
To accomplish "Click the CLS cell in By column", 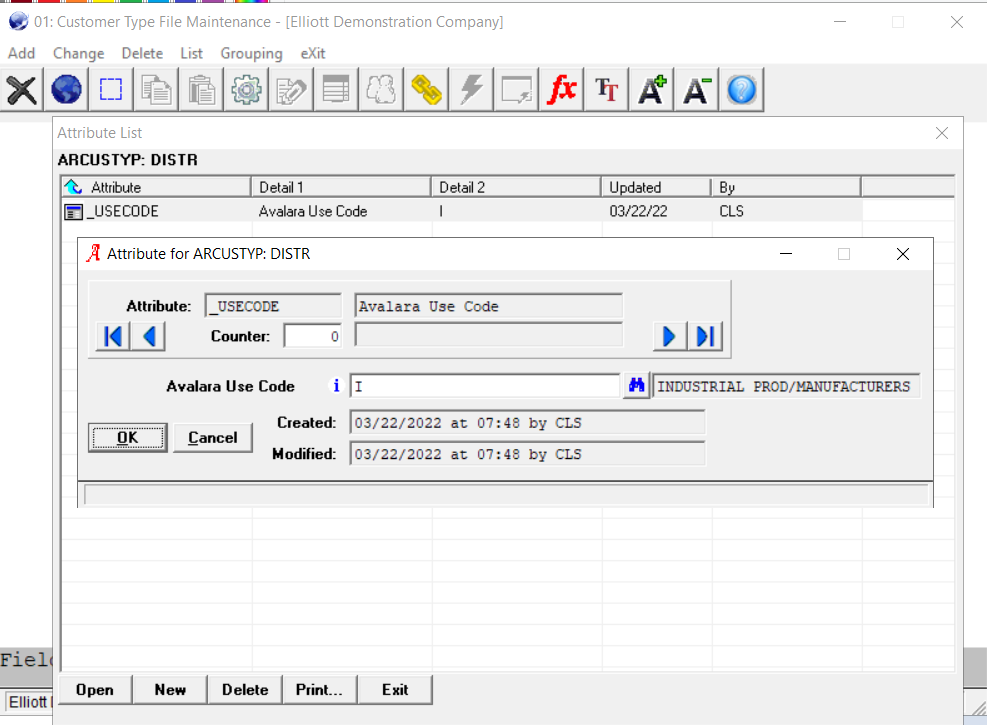I will 731,211.
